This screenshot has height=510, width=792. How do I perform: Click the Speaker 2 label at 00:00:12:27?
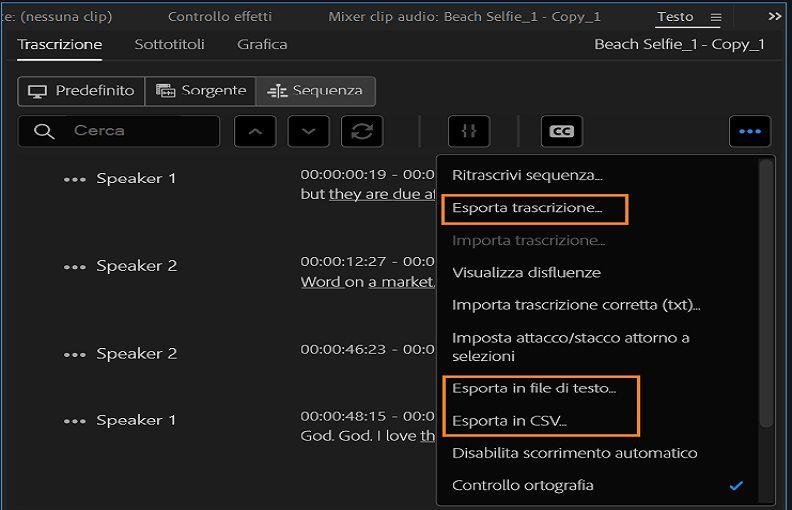(136, 266)
